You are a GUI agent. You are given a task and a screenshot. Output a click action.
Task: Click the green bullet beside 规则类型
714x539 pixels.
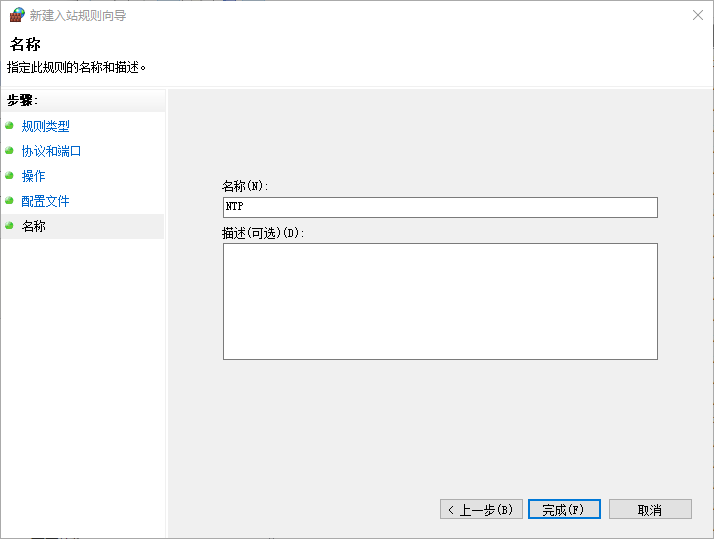coord(9,126)
